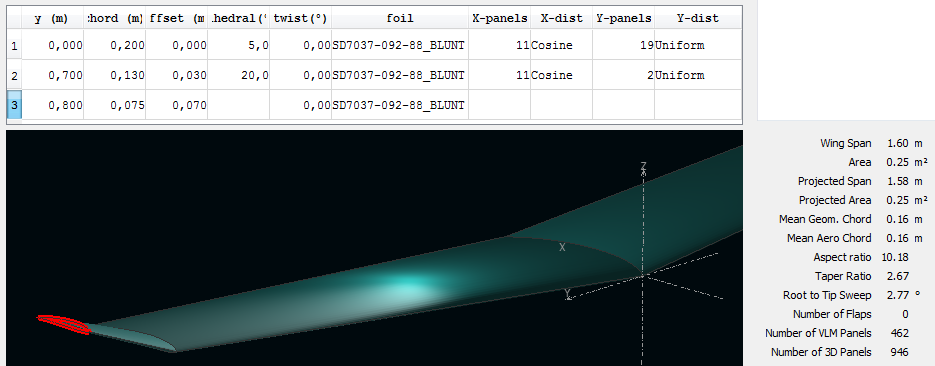Edit dihedral value 20,0 in row 2
This screenshot has width=935, height=366.
click(x=239, y=76)
